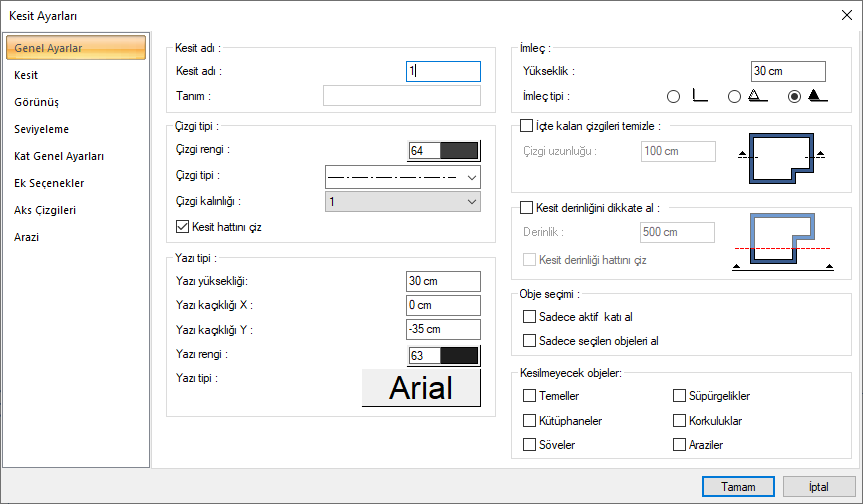Click the inner lines cleanup preview diagram
The width and height of the screenshot is (863, 504).
[778, 157]
